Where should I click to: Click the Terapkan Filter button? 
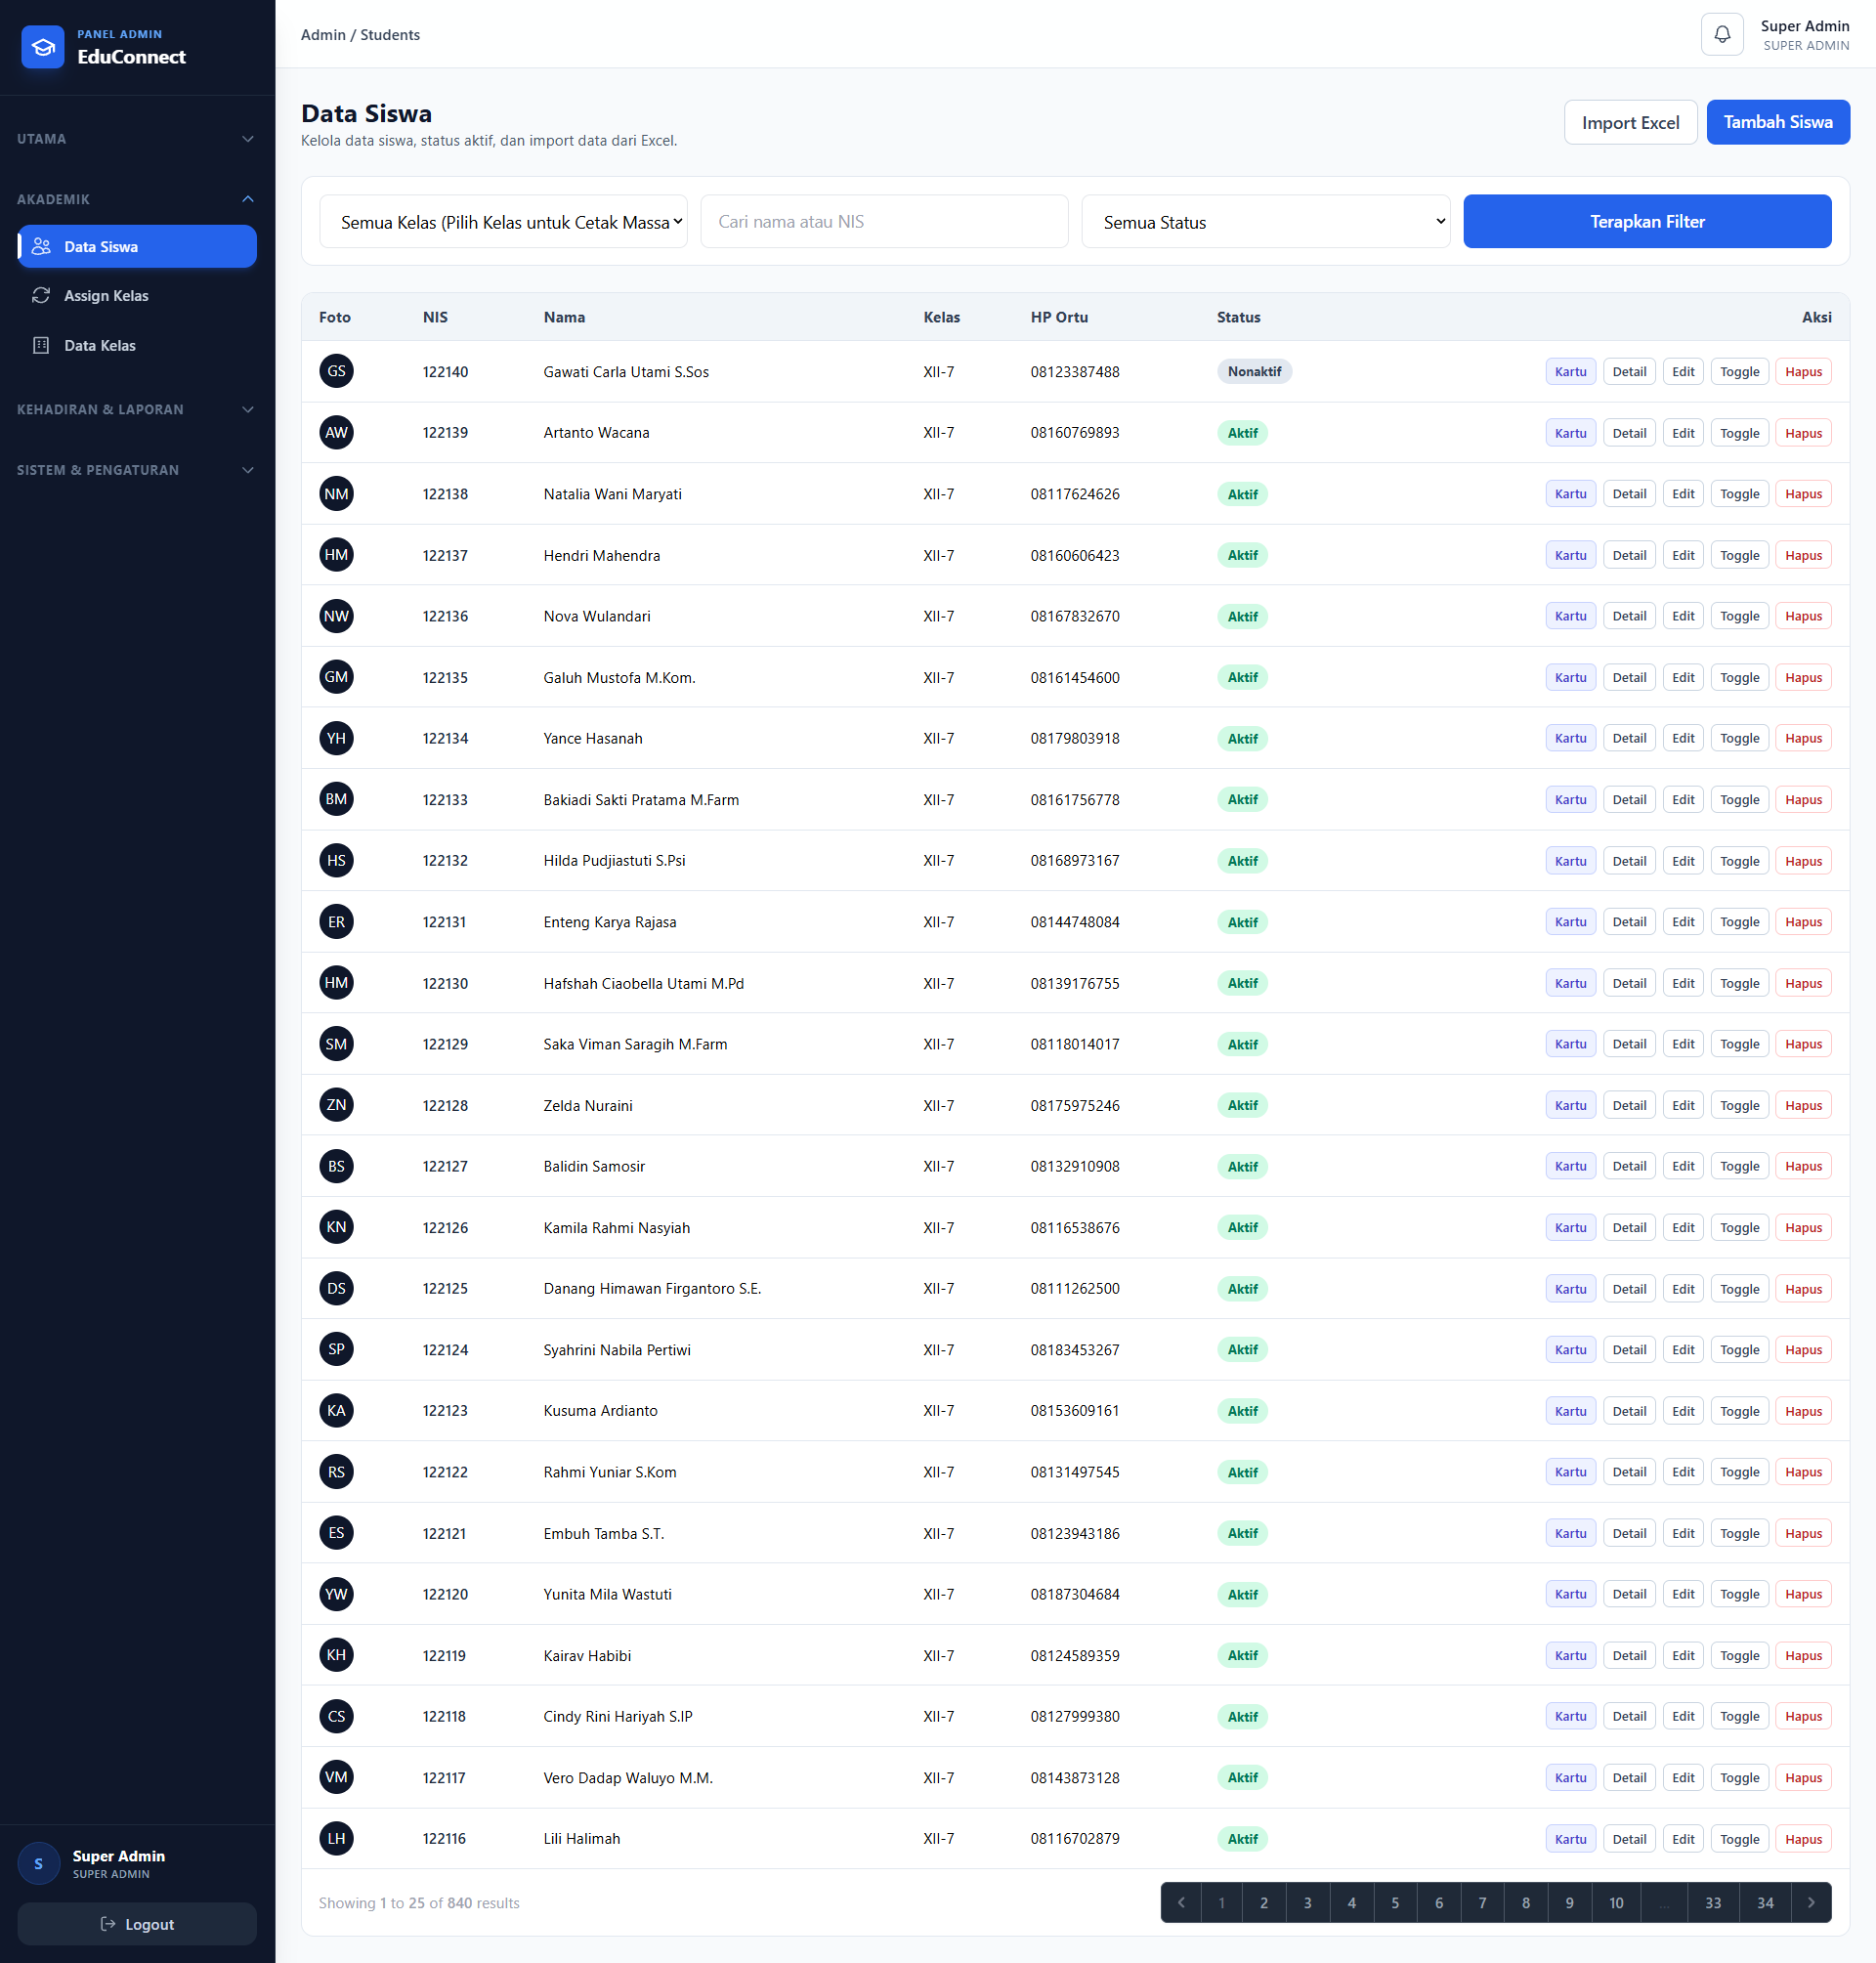click(x=1646, y=221)
